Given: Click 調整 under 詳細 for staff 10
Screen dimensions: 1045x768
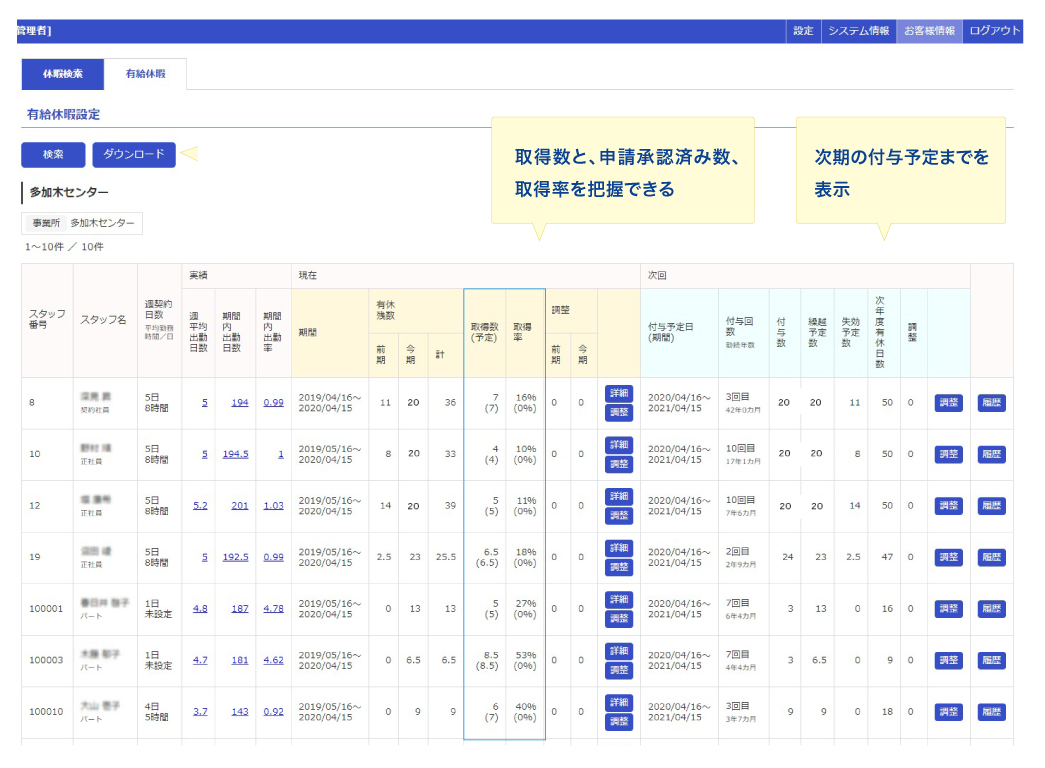Looking at the screenshot, I should coord(619,464).
